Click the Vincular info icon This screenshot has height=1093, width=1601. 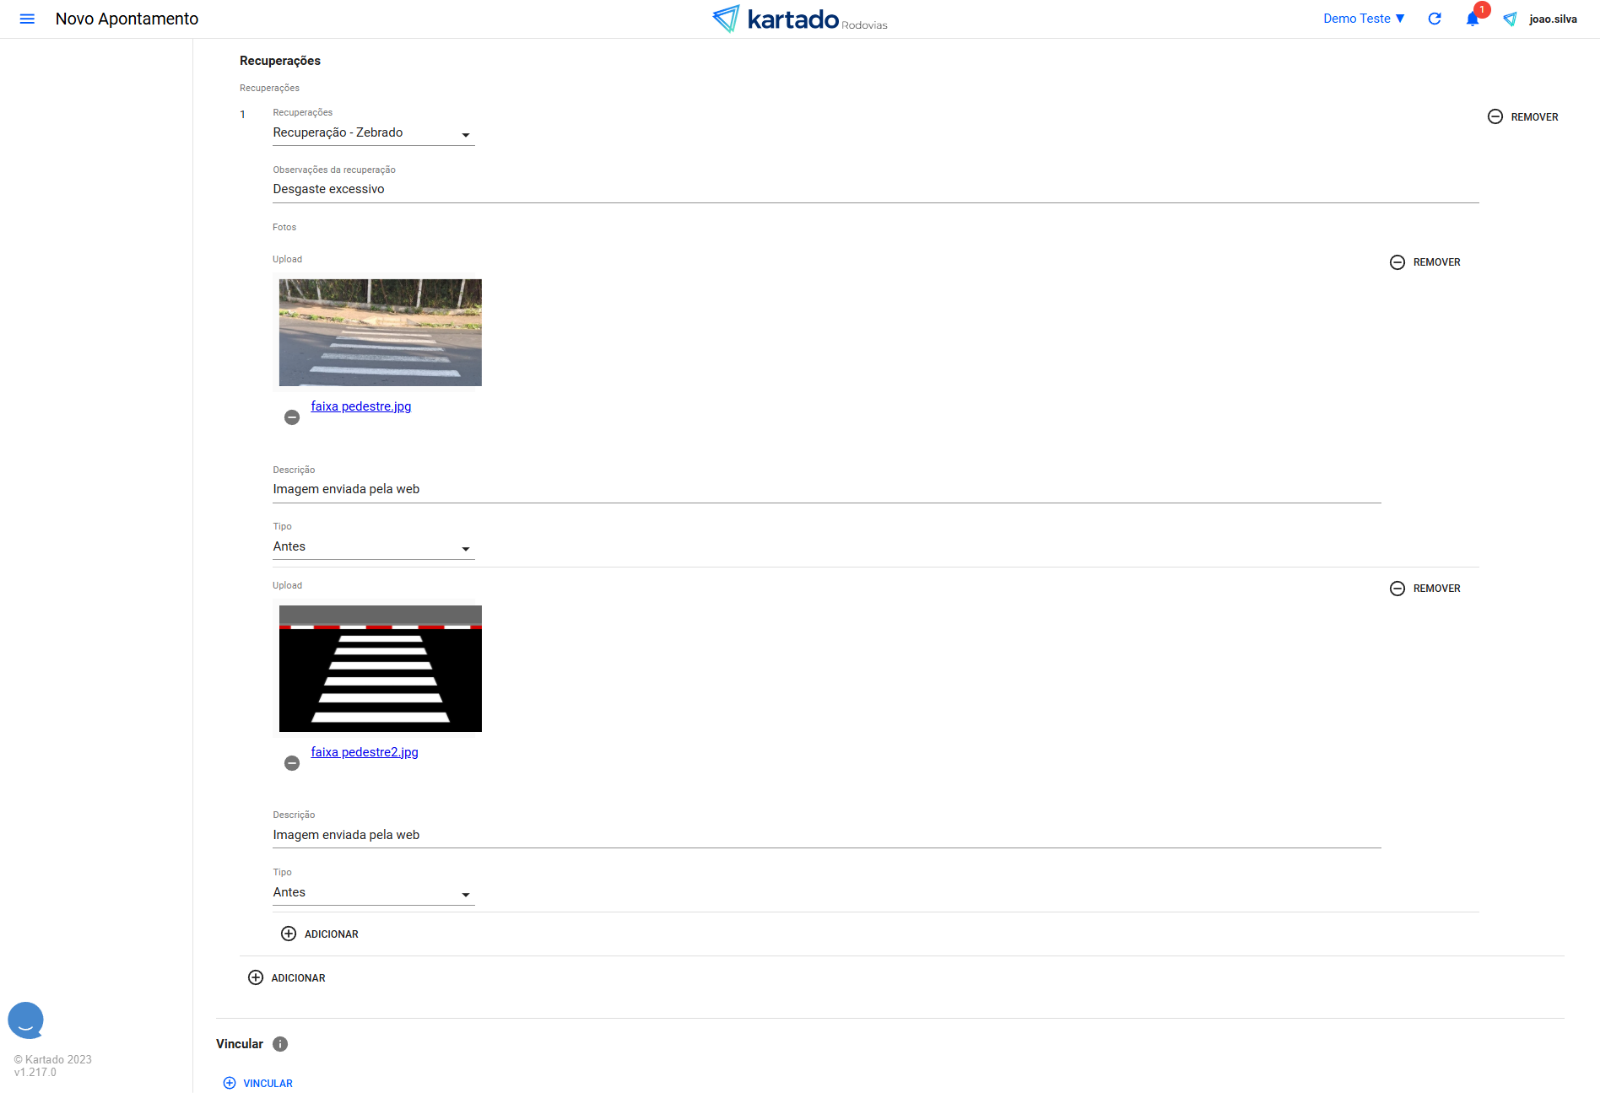pos(281,1044)
